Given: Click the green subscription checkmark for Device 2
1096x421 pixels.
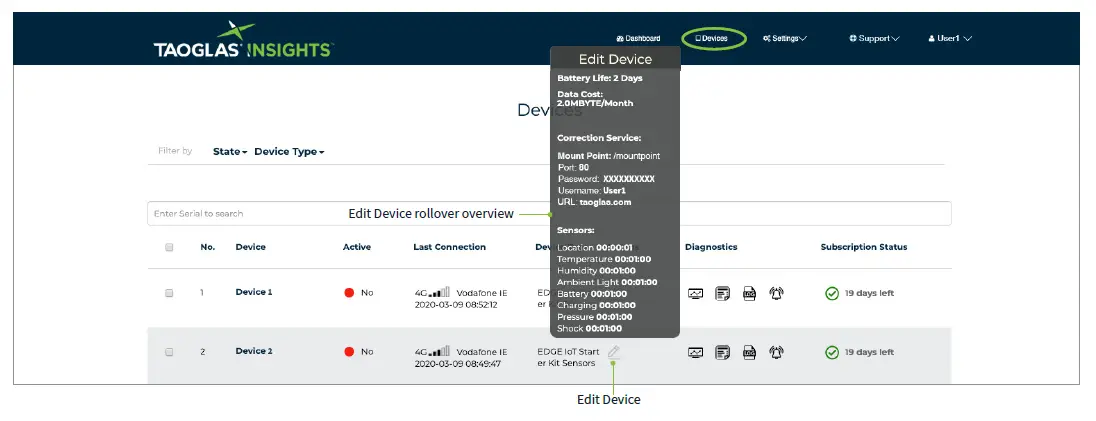Looking at the screenshot, I should point(832,352).
